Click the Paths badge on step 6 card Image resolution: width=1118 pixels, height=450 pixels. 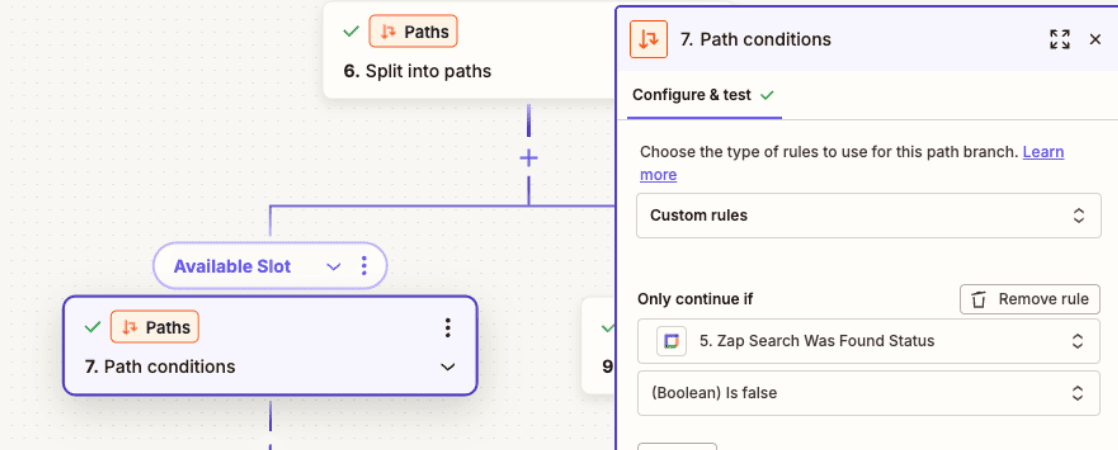pos(413,31)
